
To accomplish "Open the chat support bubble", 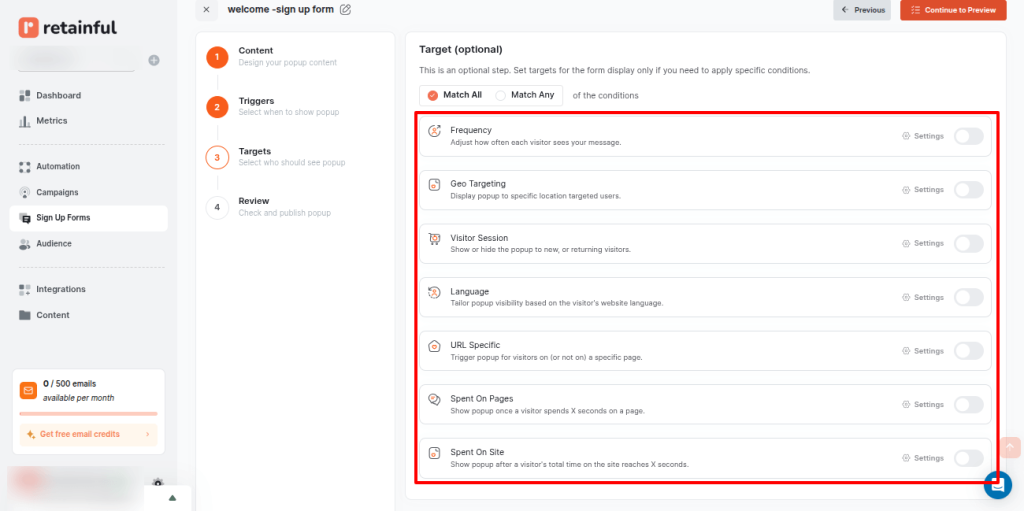I will coord(998,484).
